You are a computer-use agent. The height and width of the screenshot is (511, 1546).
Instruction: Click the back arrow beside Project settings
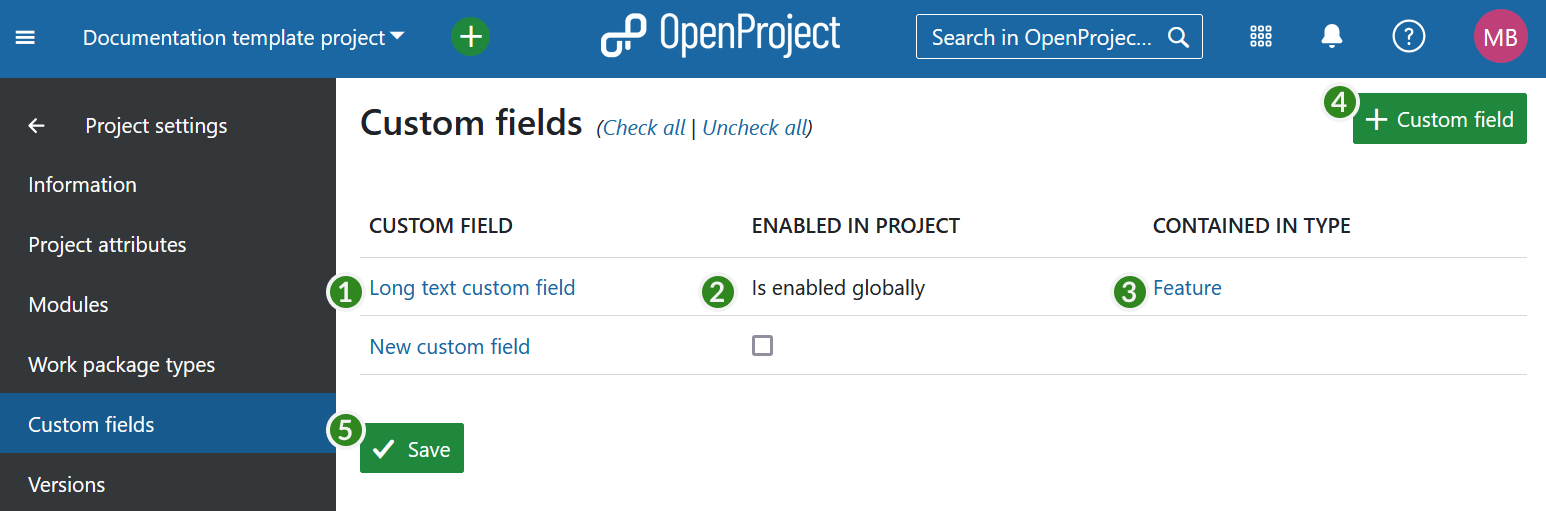37,126
